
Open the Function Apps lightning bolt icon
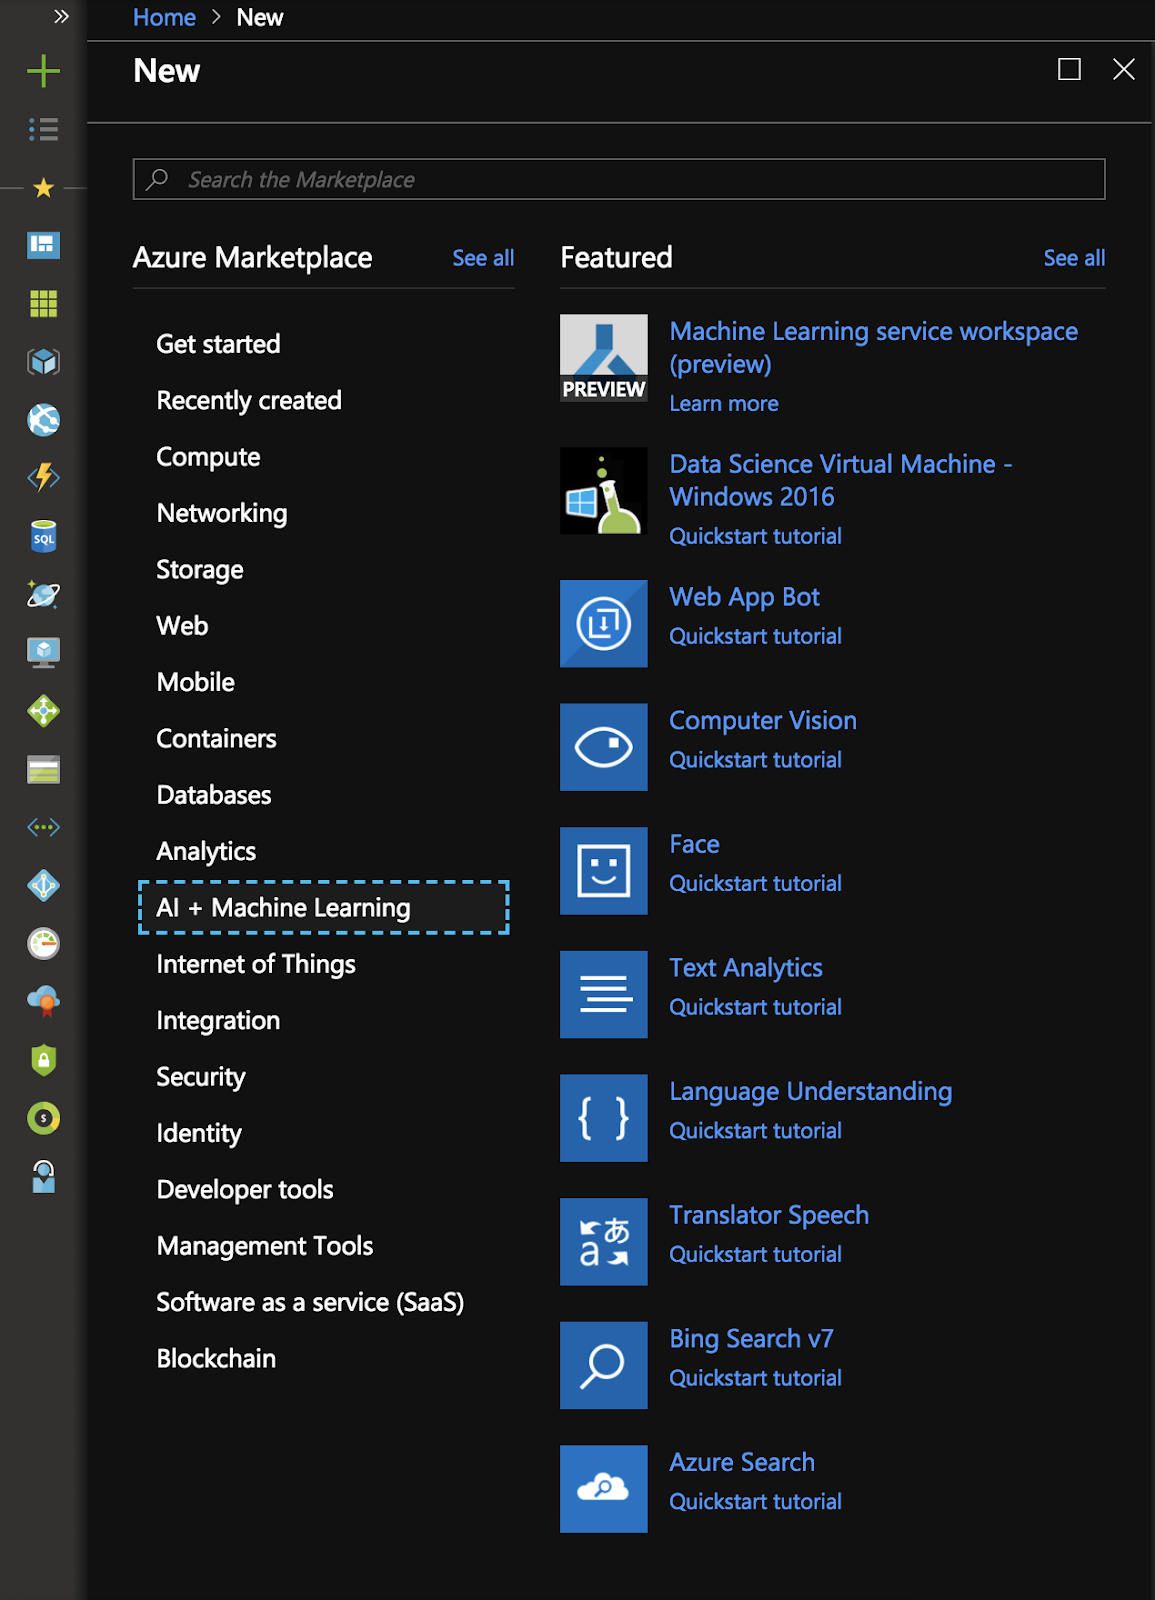click(43, 478)
